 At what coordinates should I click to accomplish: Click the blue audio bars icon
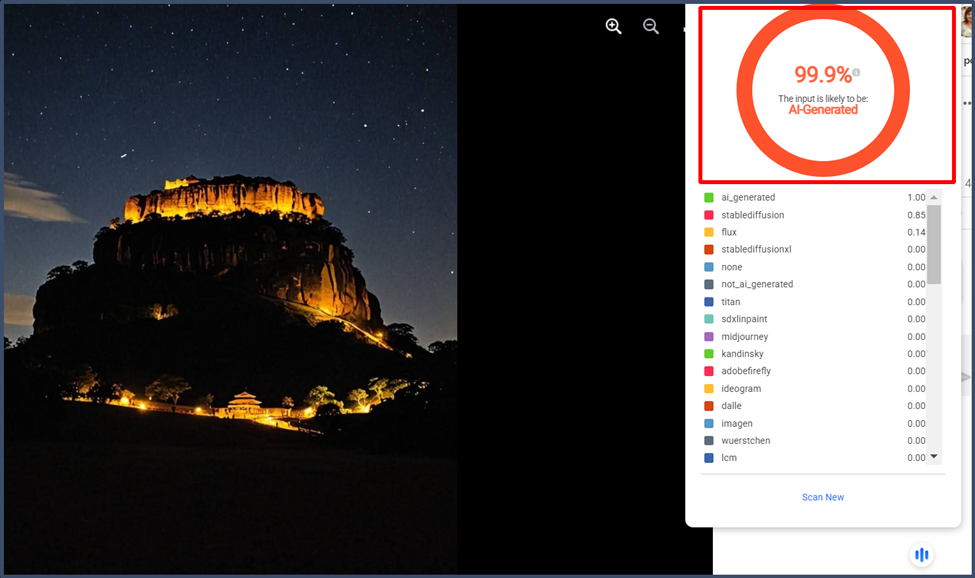[922, 554]
